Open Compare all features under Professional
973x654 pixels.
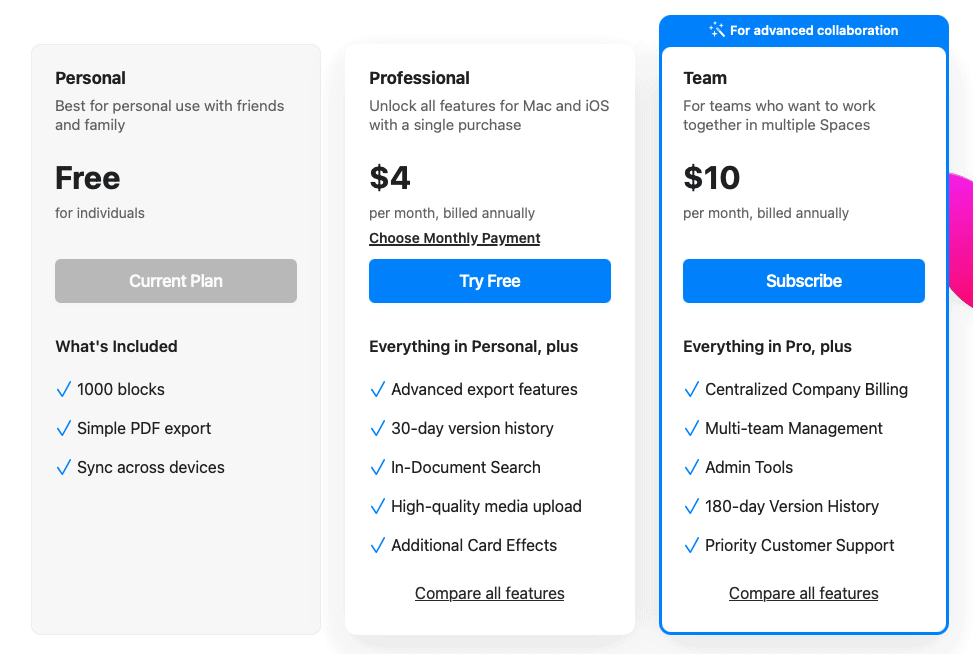(489, 593)
